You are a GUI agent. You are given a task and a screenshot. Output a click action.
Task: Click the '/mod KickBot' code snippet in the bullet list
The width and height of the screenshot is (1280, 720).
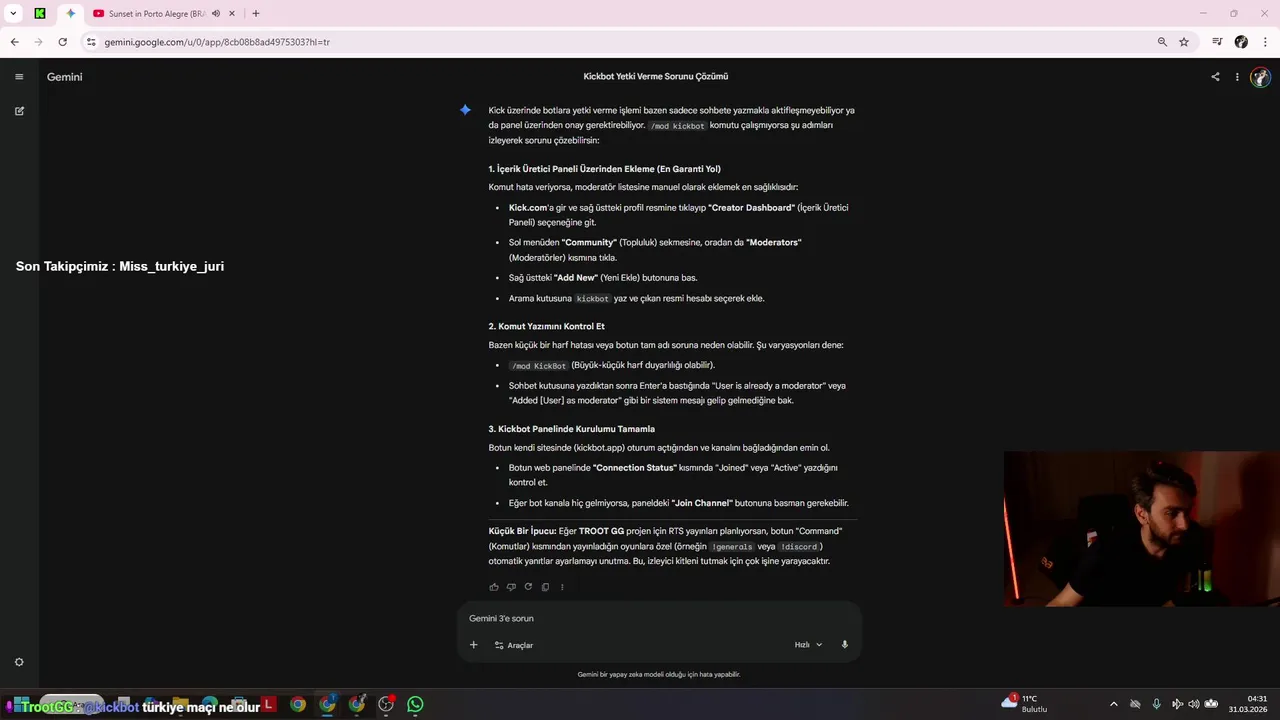pyautogui.click(x=538, y=366)
